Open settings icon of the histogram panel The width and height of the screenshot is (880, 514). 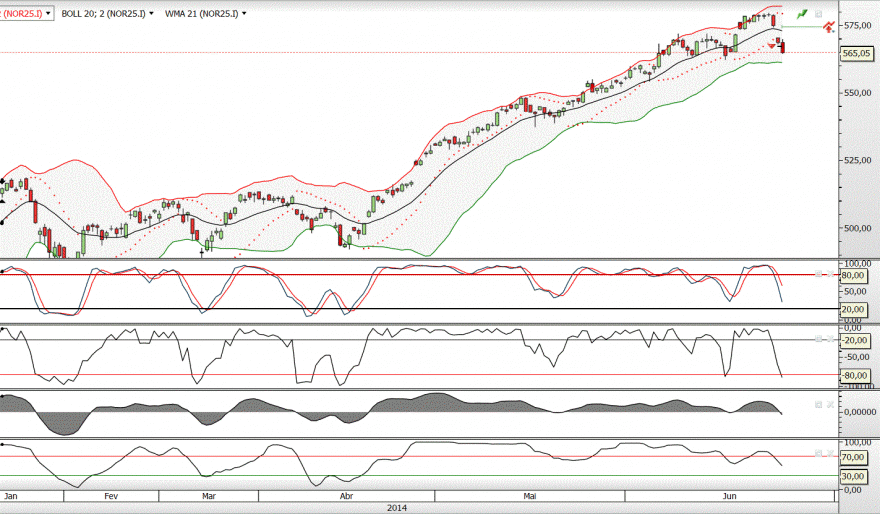coord(818,405)
